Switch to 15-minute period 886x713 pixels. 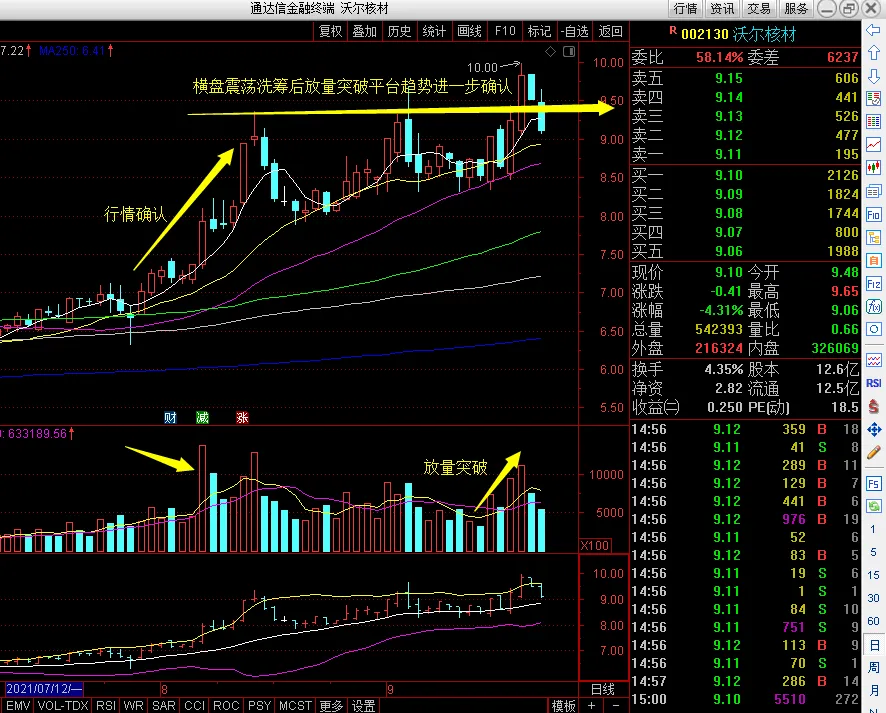point(874,575)
